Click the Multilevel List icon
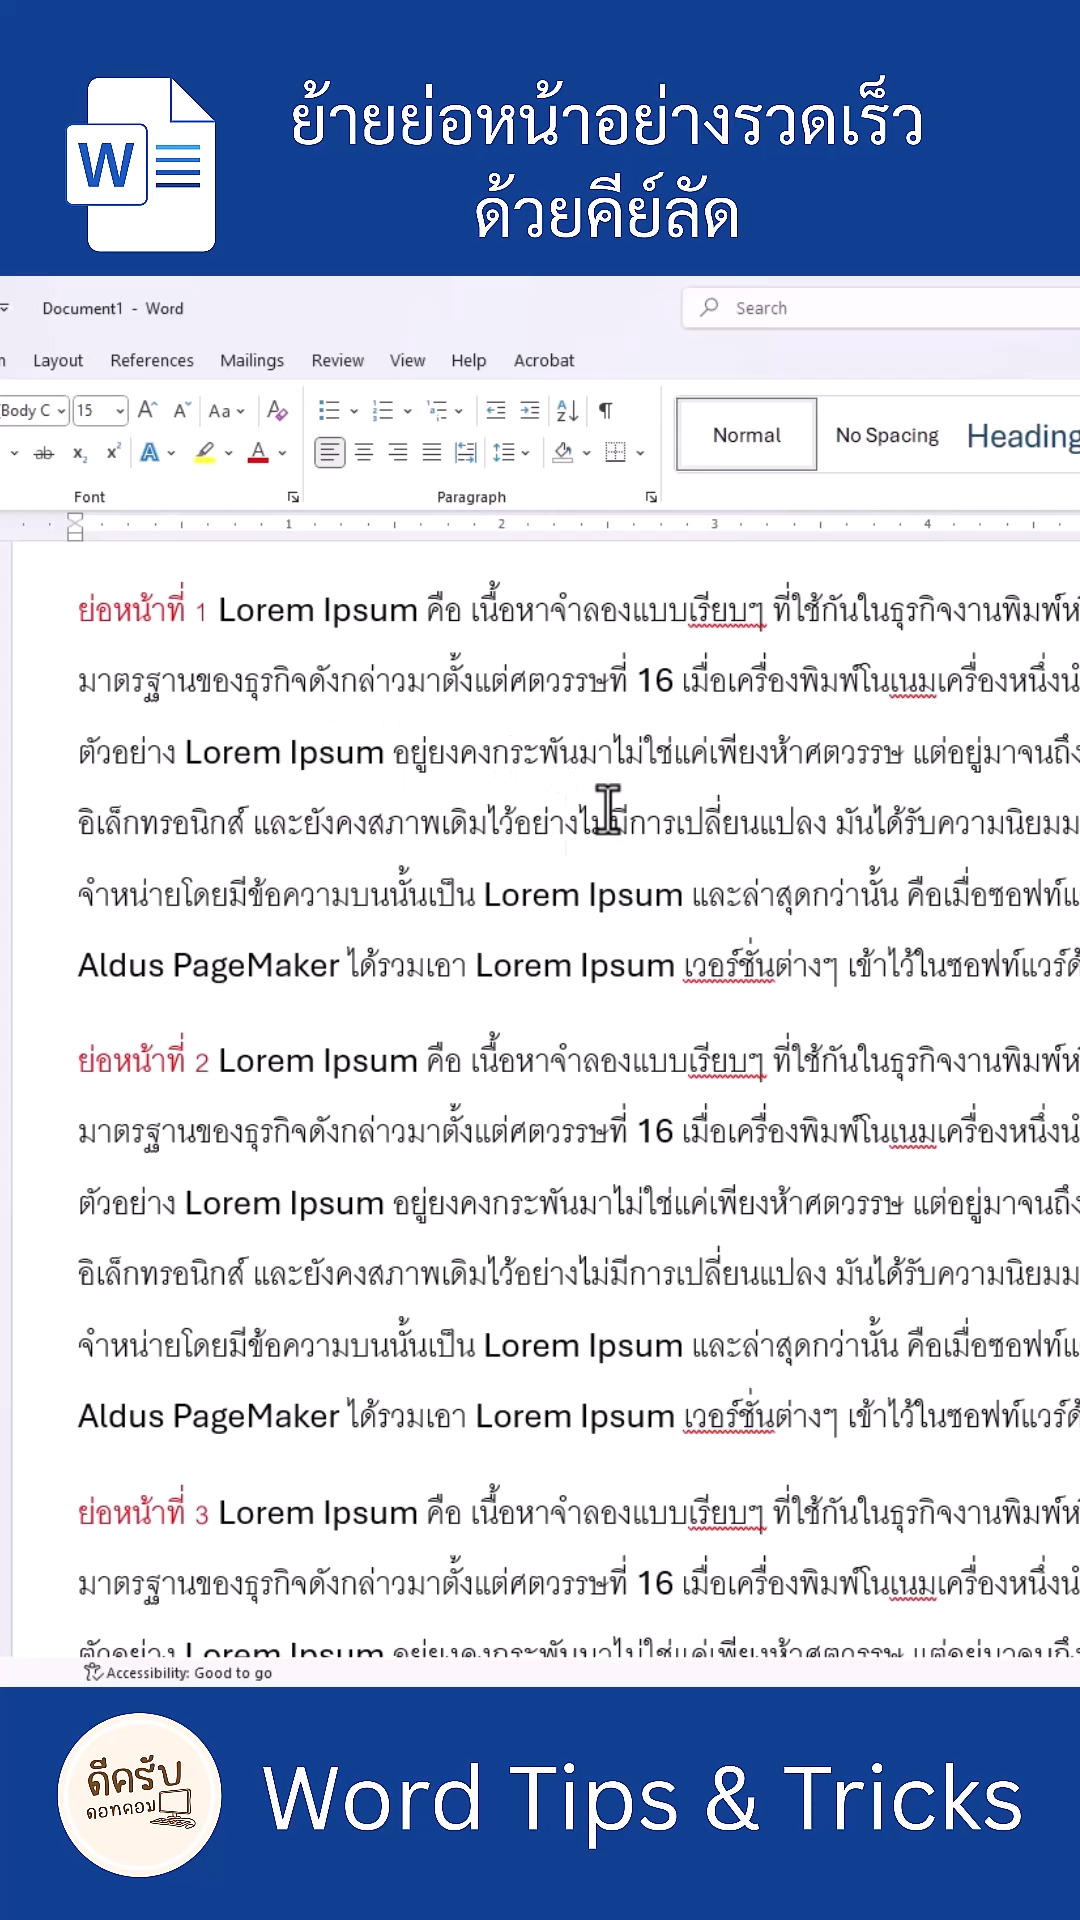Viewport: 1080px width, 1920px height. pyautogui.click(x=437, y=410)
